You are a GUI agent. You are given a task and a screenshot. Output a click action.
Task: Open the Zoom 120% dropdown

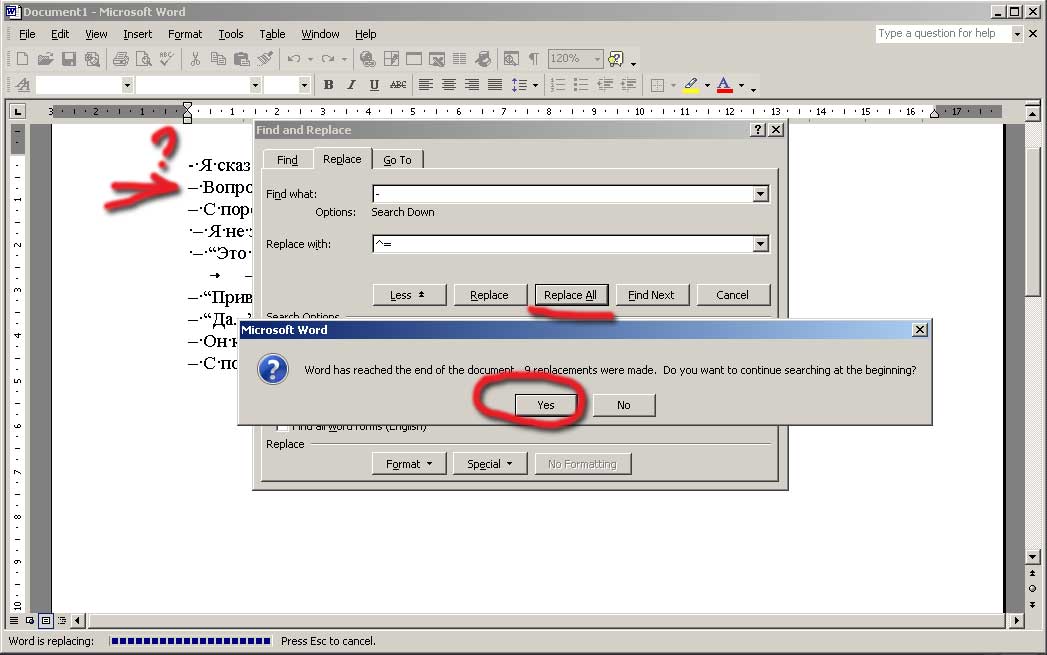click(x=597, y=59)
